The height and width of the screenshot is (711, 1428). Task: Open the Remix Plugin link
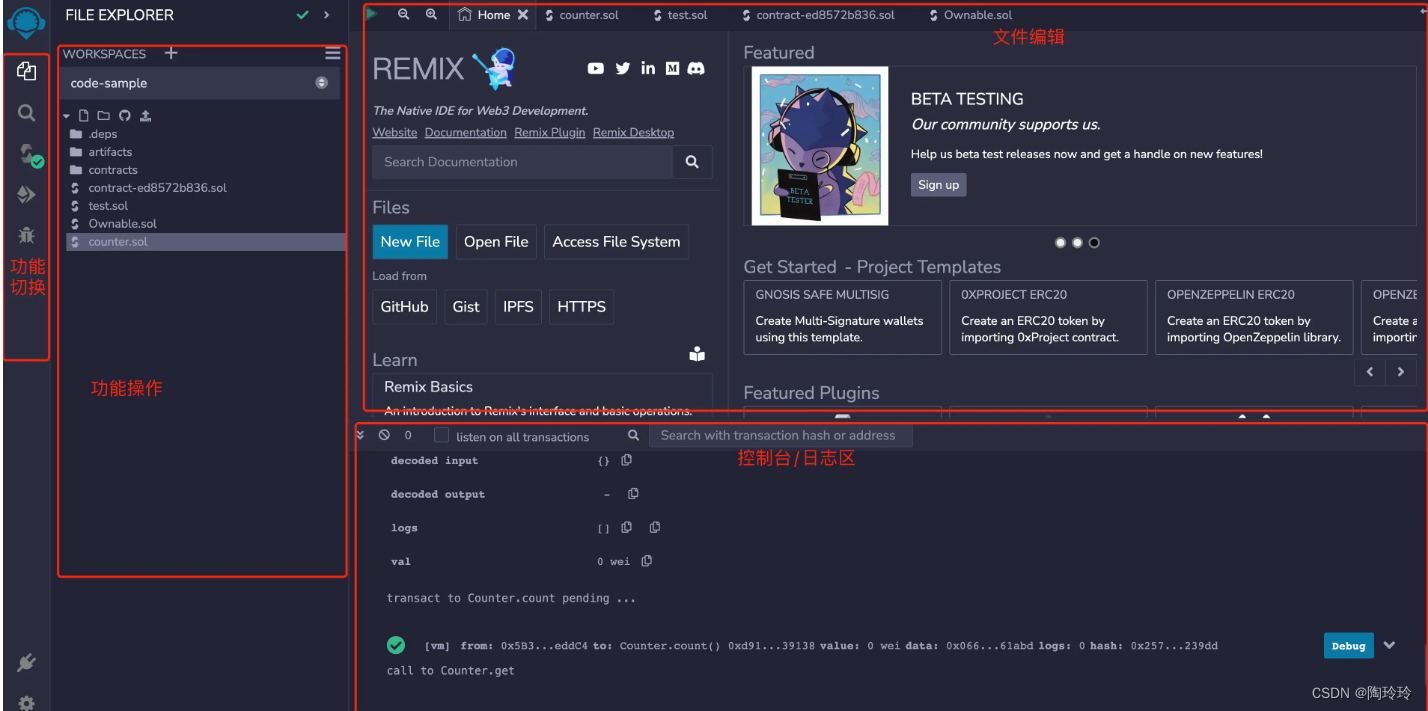click(x=550, y=132)
